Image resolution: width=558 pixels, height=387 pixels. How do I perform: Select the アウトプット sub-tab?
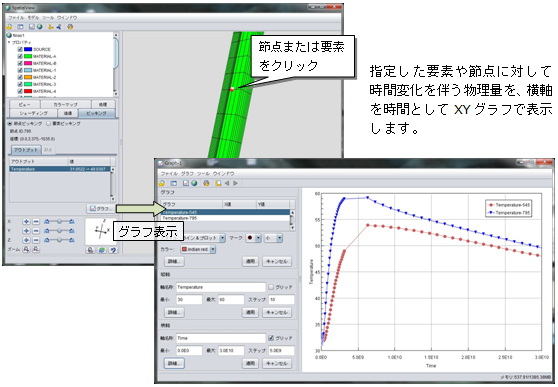point(26,150)
